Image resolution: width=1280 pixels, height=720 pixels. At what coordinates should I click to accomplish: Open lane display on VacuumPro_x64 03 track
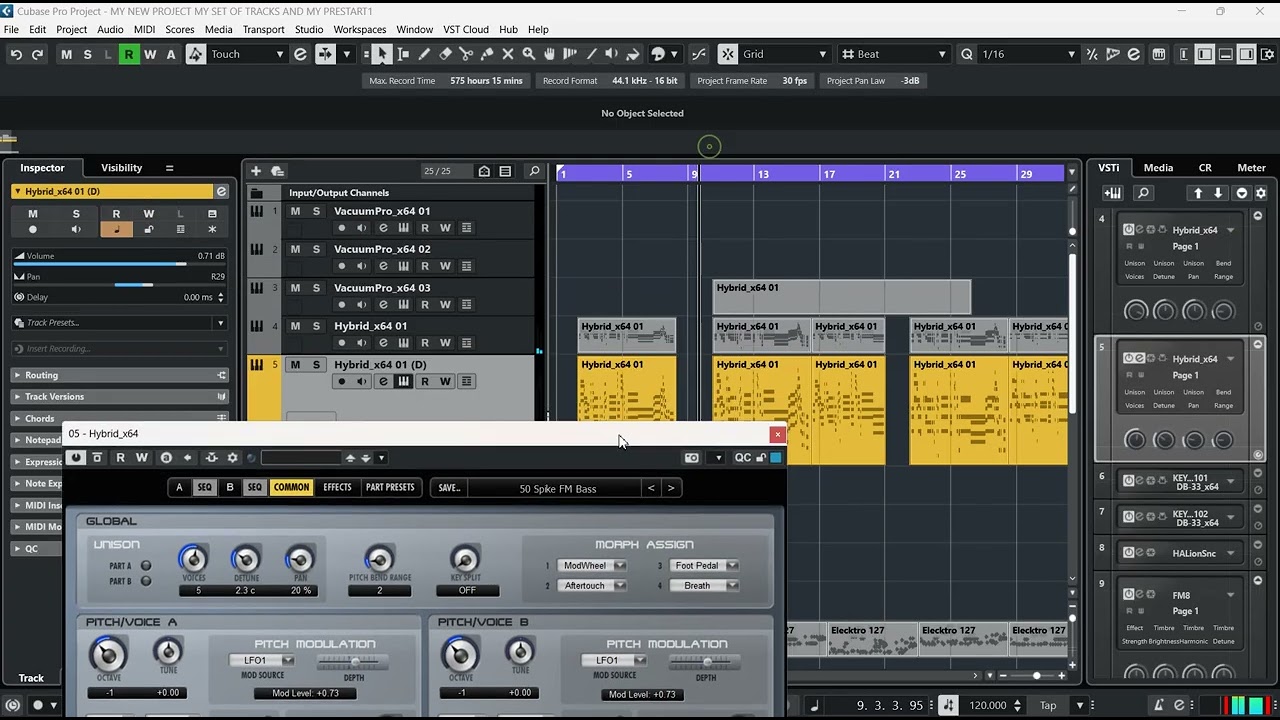click(x=466, y=304)
